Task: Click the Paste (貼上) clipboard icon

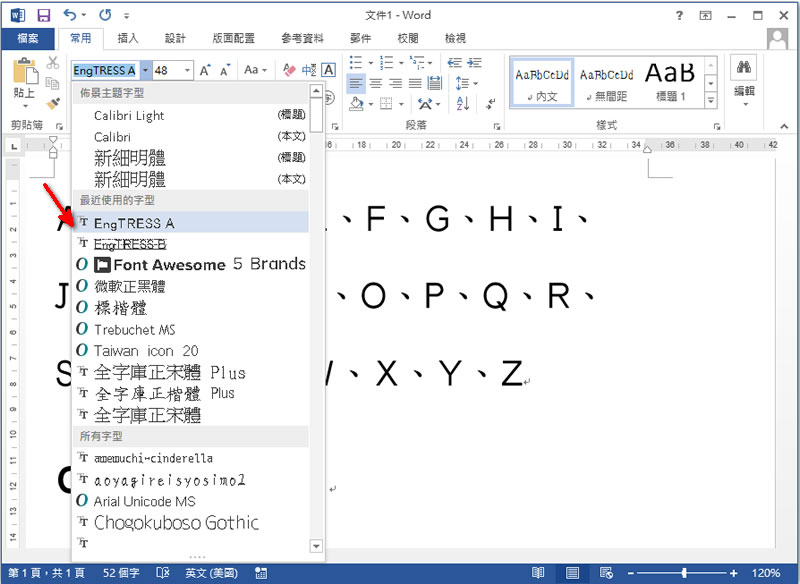Action: (x=24, y=71)
